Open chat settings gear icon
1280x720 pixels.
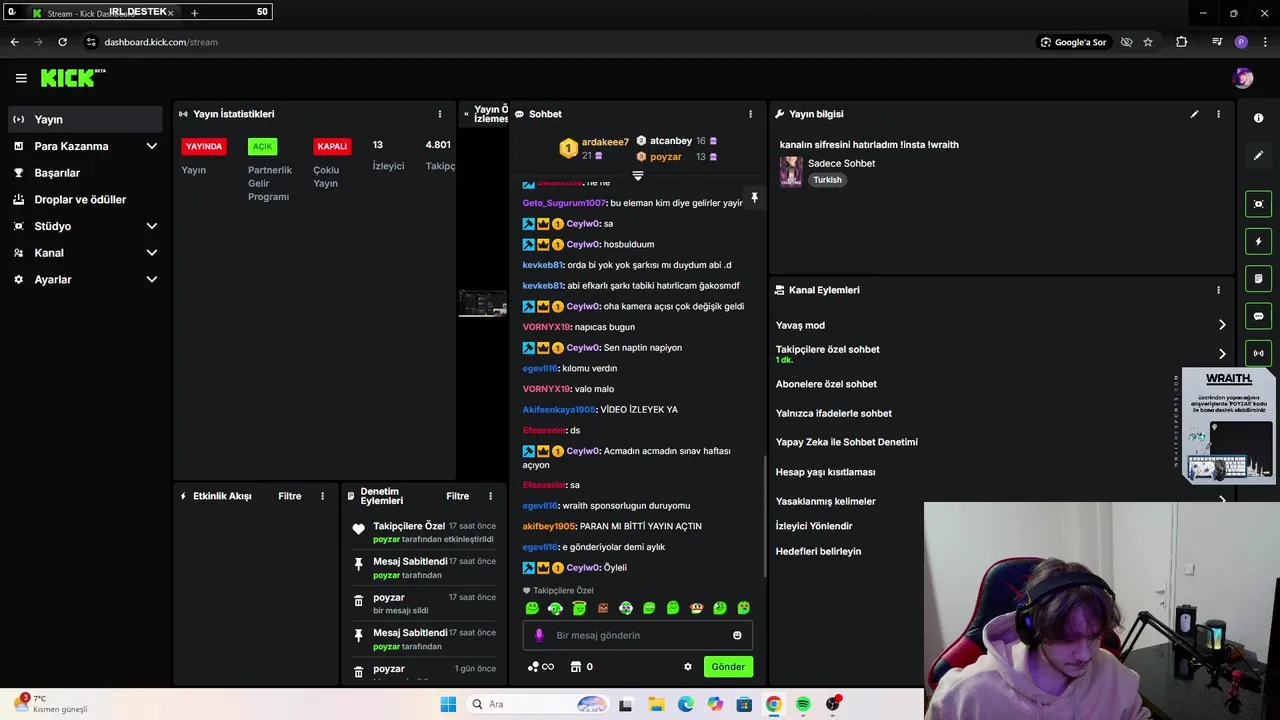coord(688,667)
